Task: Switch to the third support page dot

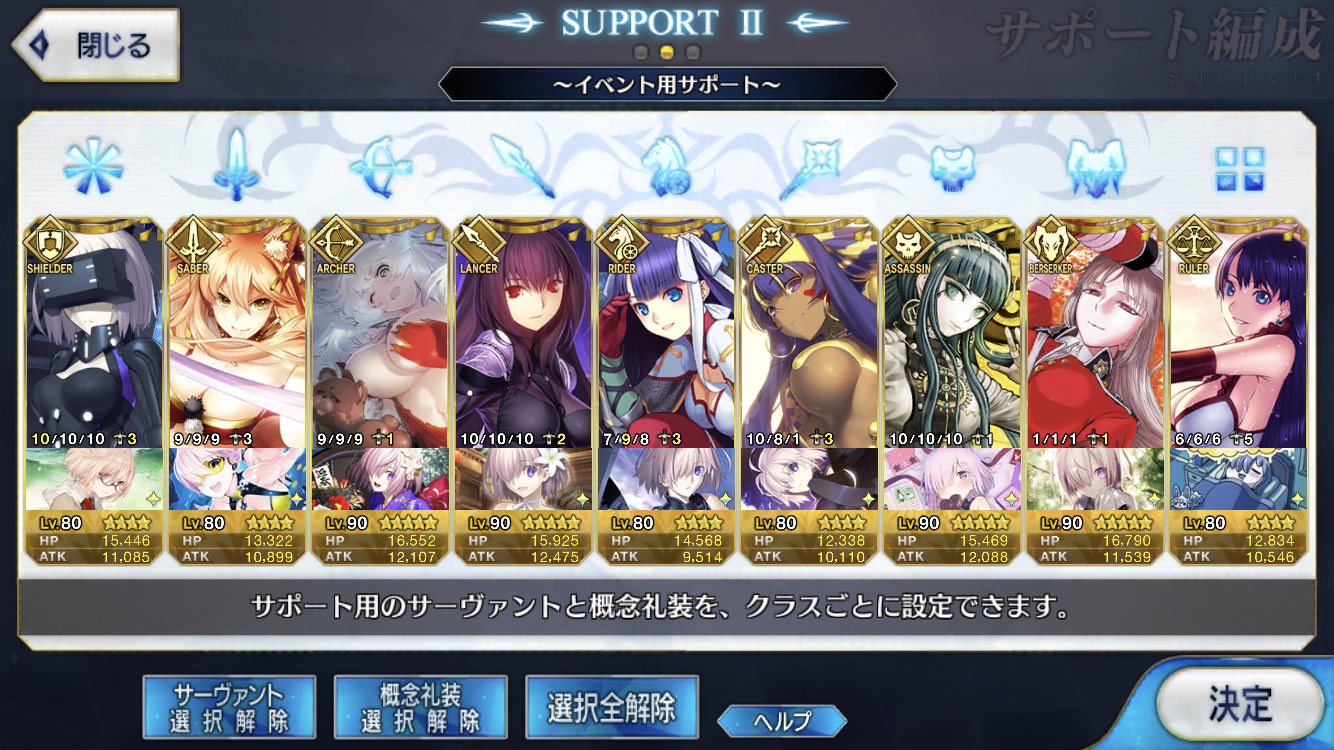Action: click(693, 52)
